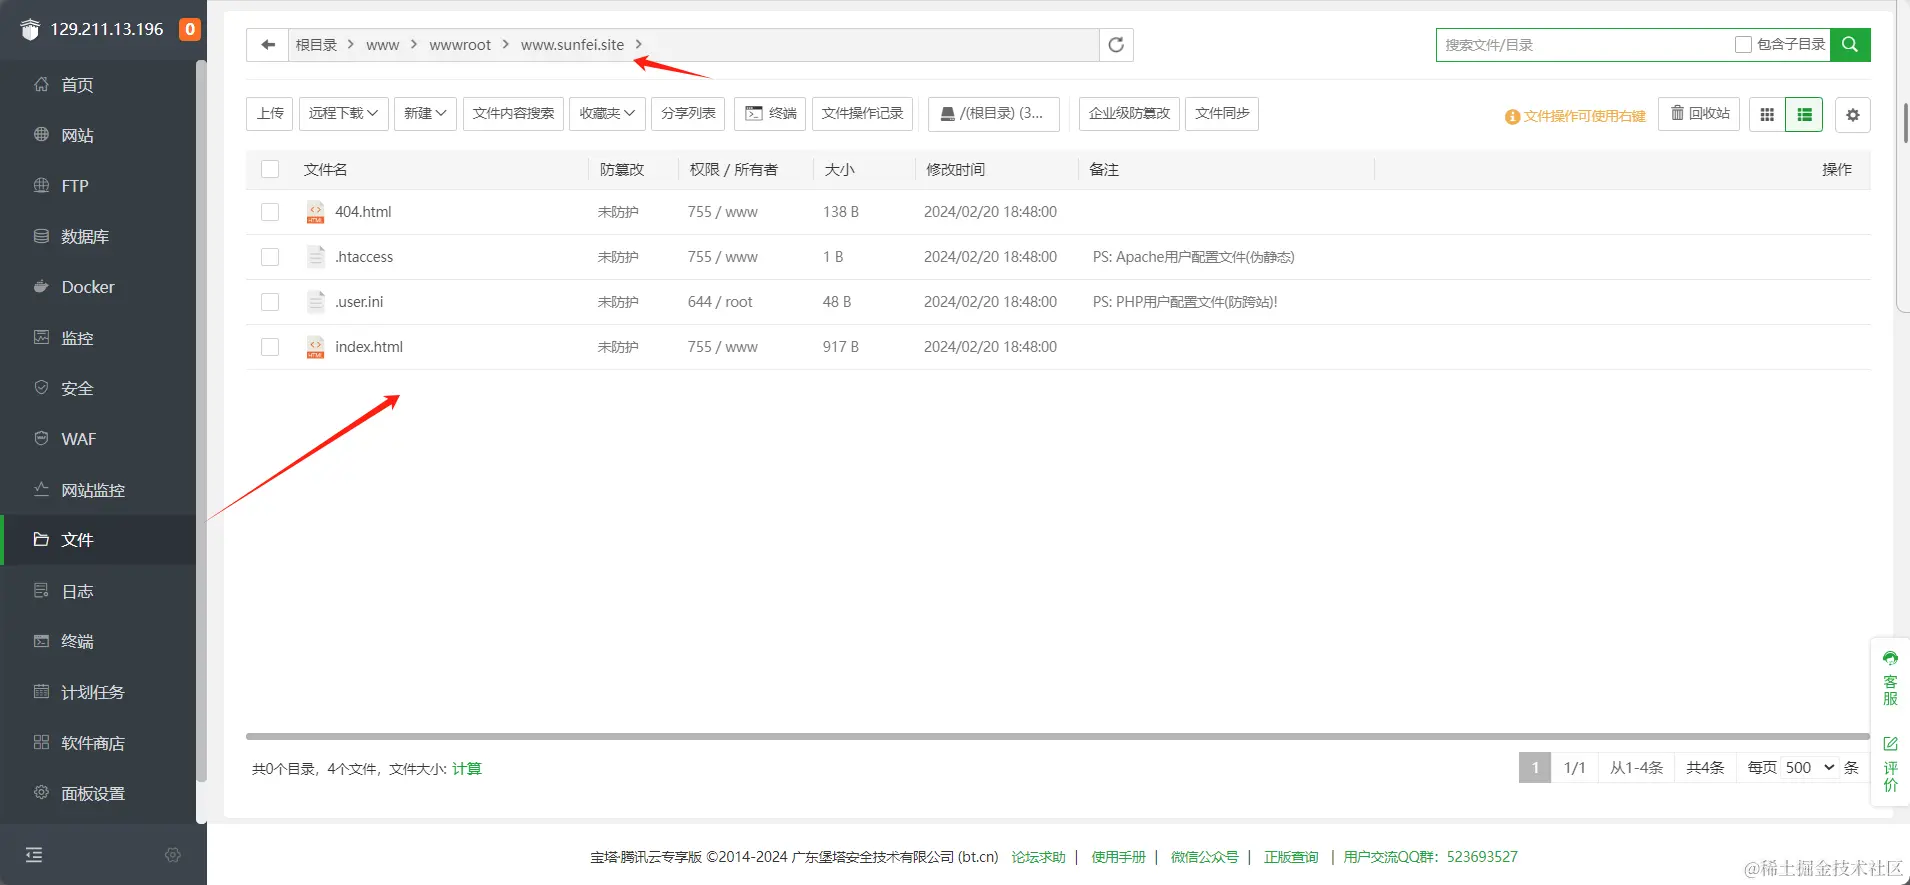1910x885 pixels.
Task: Click the www.sunfei.site breadcrumb
Action: click(x=572, y=45)
